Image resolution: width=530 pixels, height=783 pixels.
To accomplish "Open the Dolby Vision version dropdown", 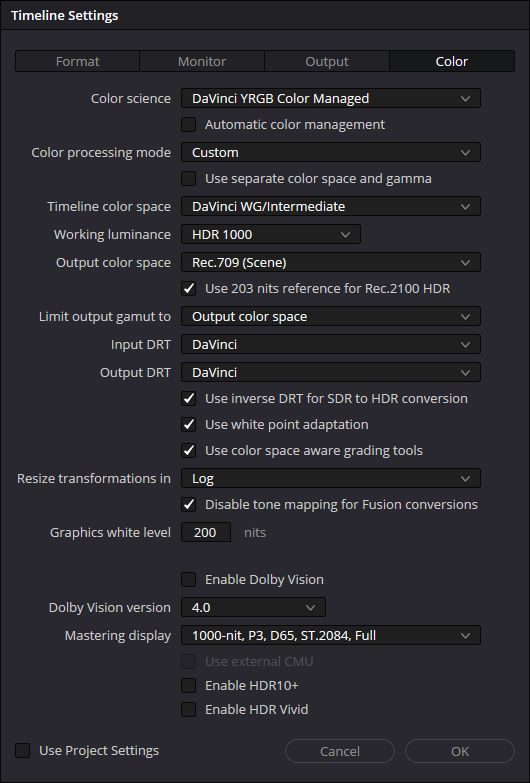I will coord(253,607).
